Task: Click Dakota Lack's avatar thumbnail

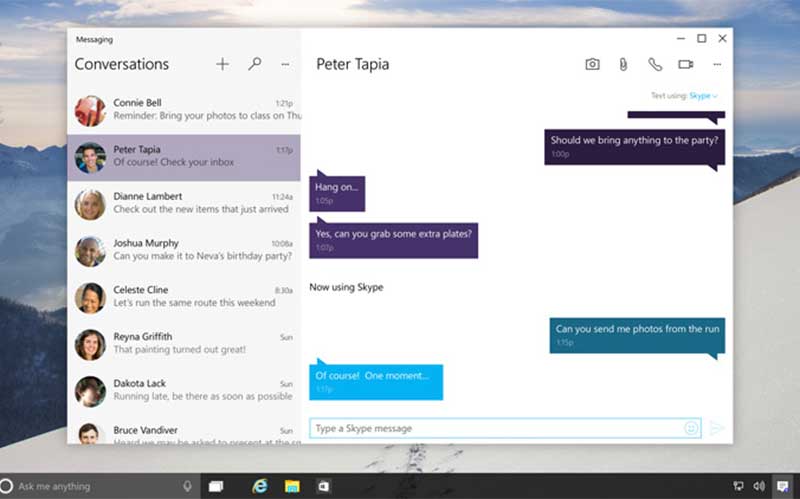Action: (90, 390)
